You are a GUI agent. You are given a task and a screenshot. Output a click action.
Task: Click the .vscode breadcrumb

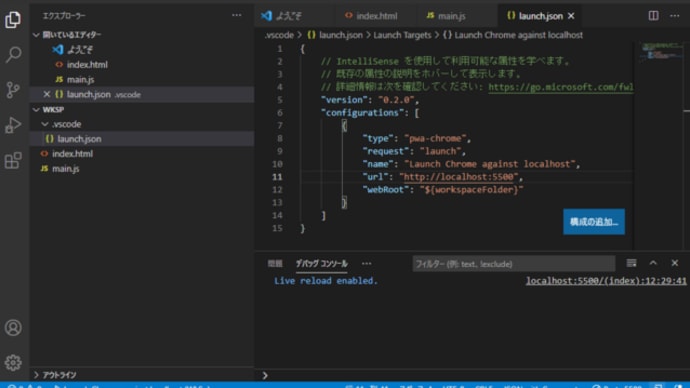point(279,35)
